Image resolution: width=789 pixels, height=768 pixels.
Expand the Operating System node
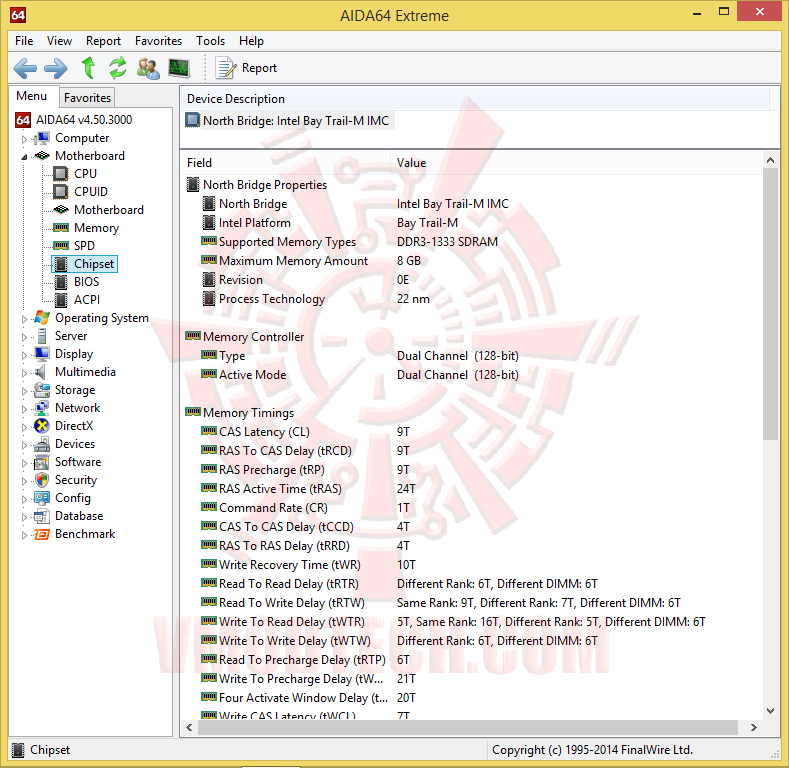coord(24,319)
